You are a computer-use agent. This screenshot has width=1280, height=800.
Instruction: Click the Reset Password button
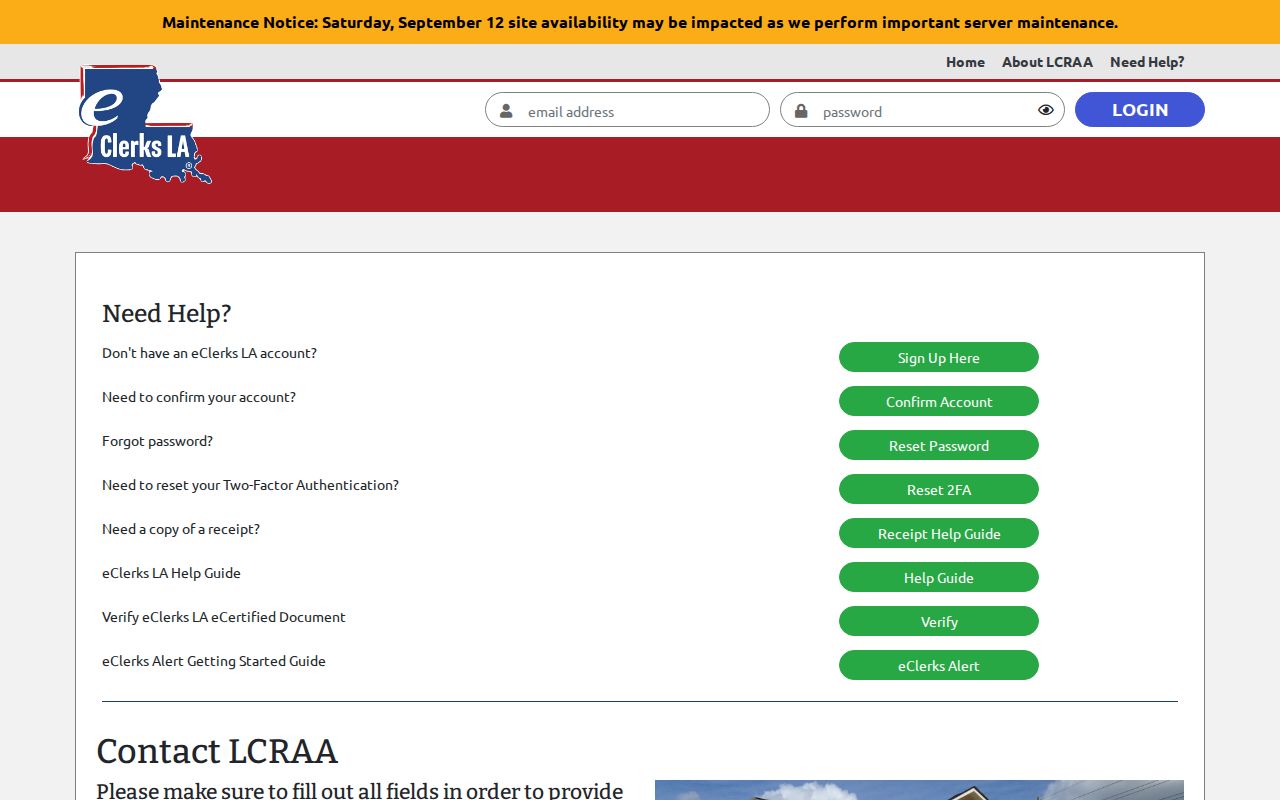point(939,445)
